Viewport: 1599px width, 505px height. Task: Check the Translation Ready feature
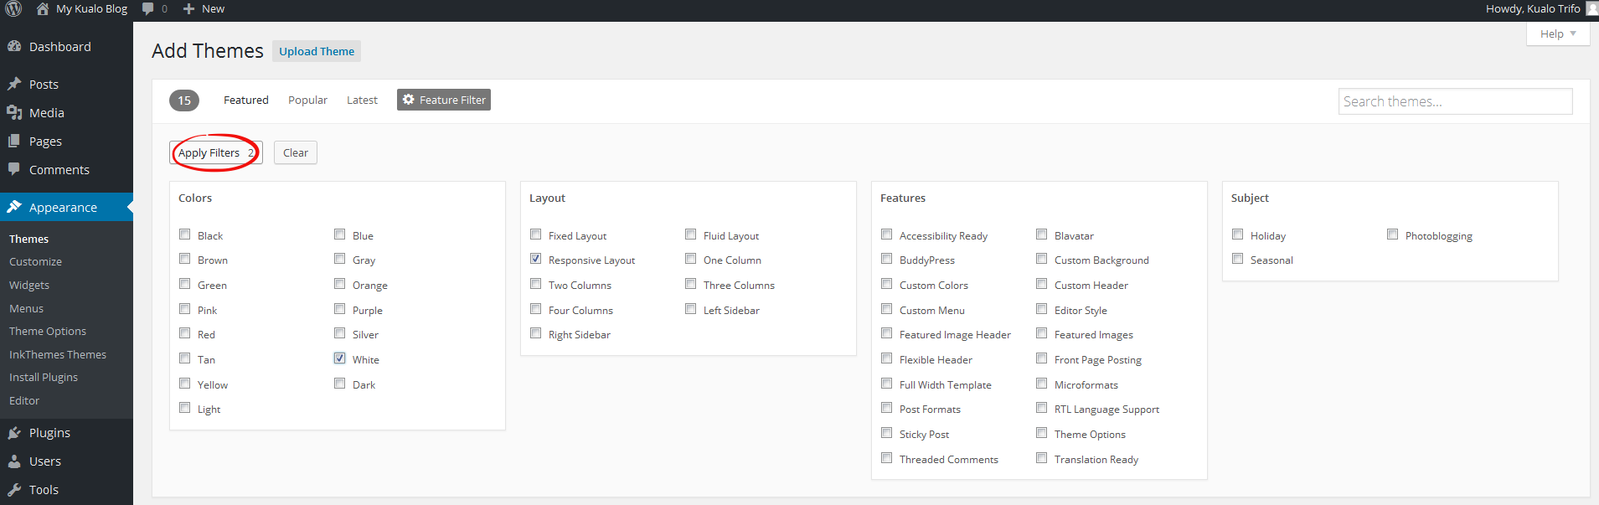[1042, 458]
